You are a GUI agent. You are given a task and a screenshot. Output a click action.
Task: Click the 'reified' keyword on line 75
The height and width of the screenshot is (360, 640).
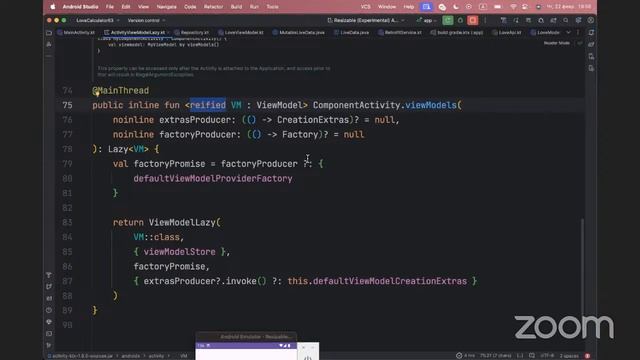point(207,105)
